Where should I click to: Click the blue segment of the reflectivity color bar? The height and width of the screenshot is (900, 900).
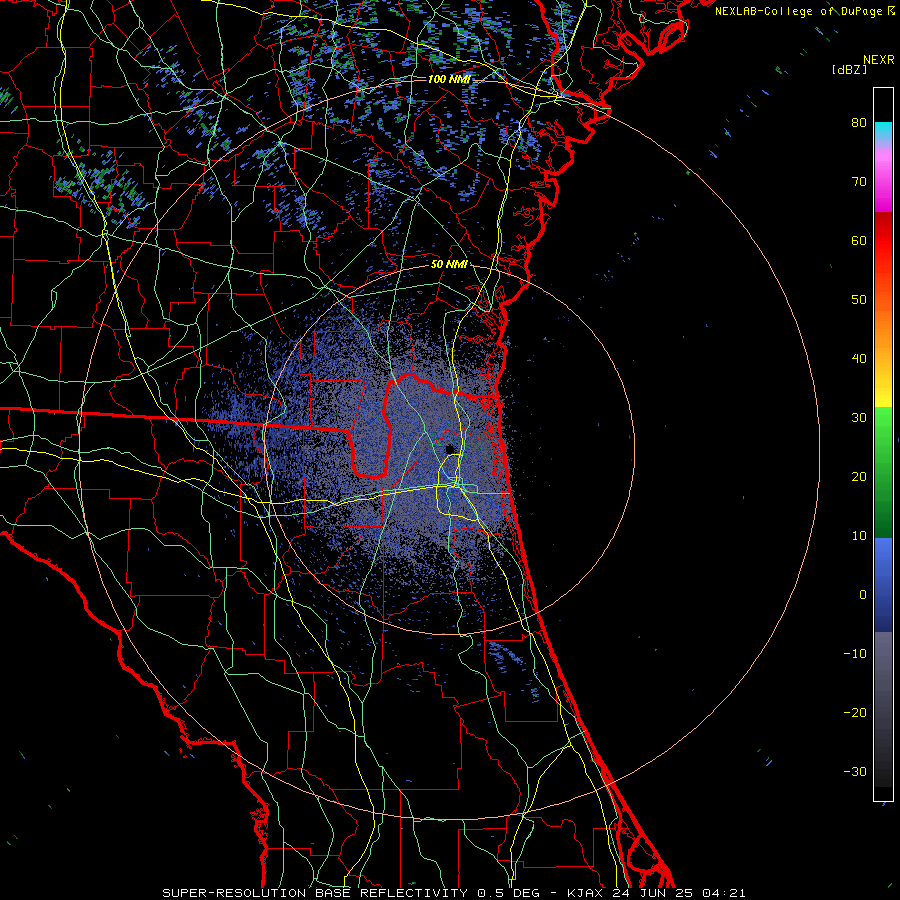[883, 585]
